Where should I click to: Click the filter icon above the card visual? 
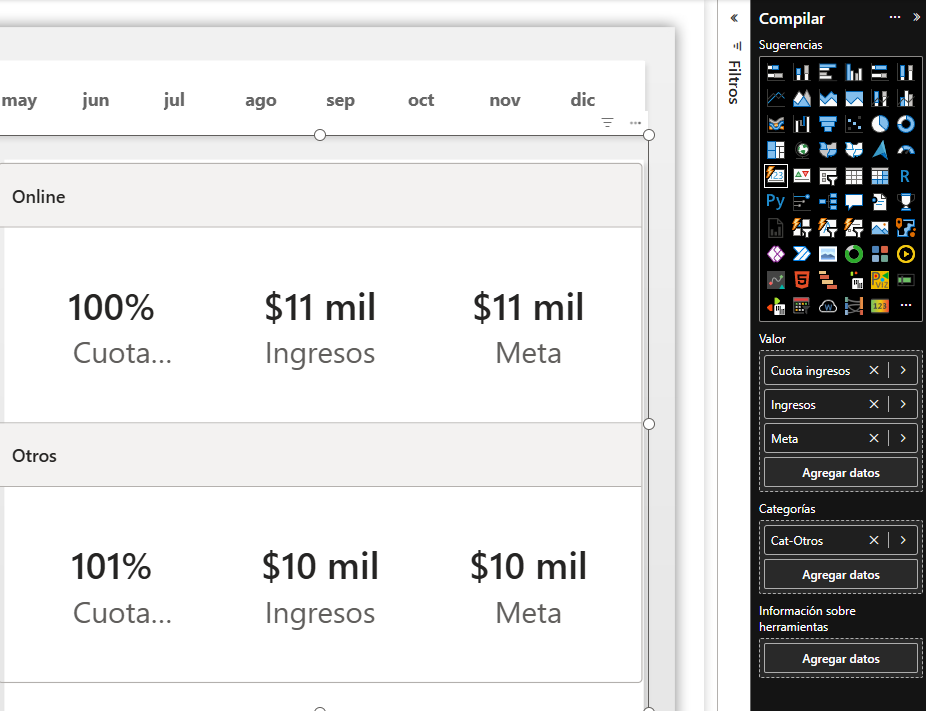click(607, 122)
